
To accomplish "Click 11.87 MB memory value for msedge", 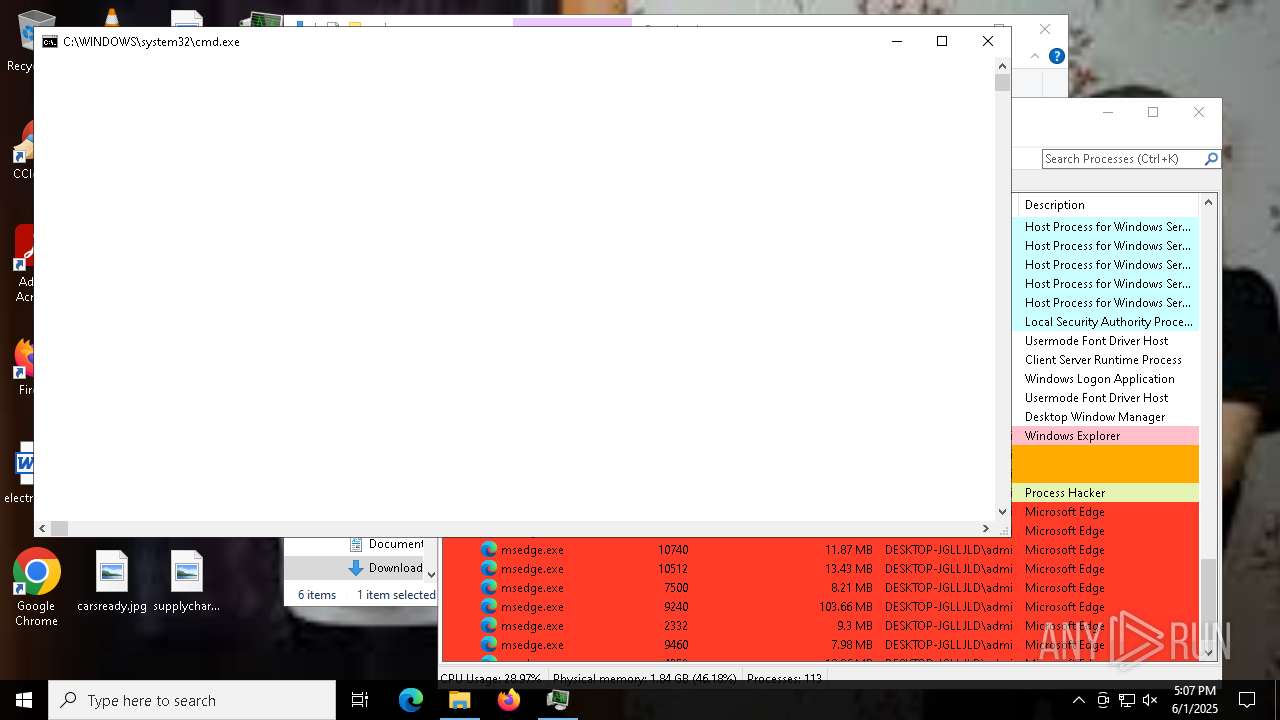I will tap(849, 550).
